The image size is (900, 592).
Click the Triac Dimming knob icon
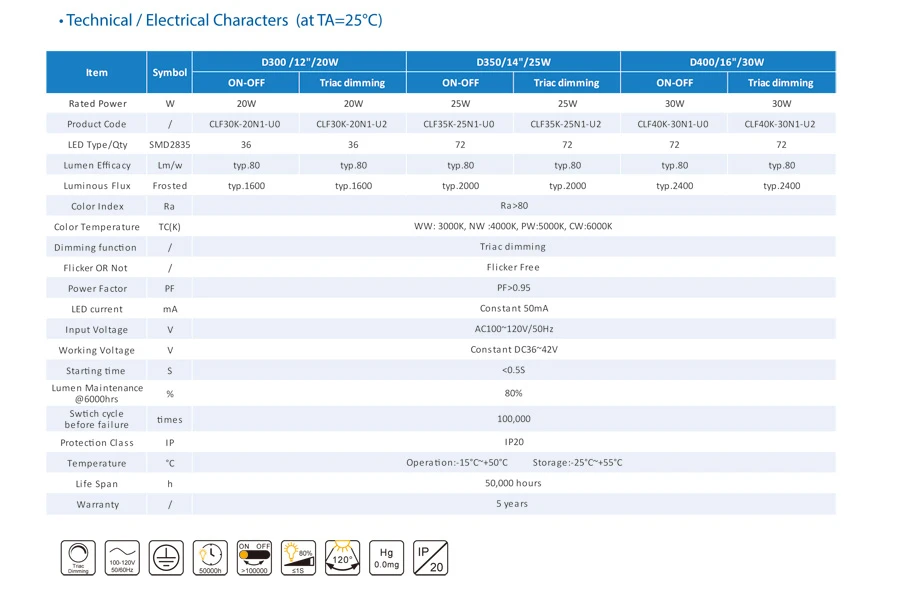pyautogui.click(x=78, y=558)
